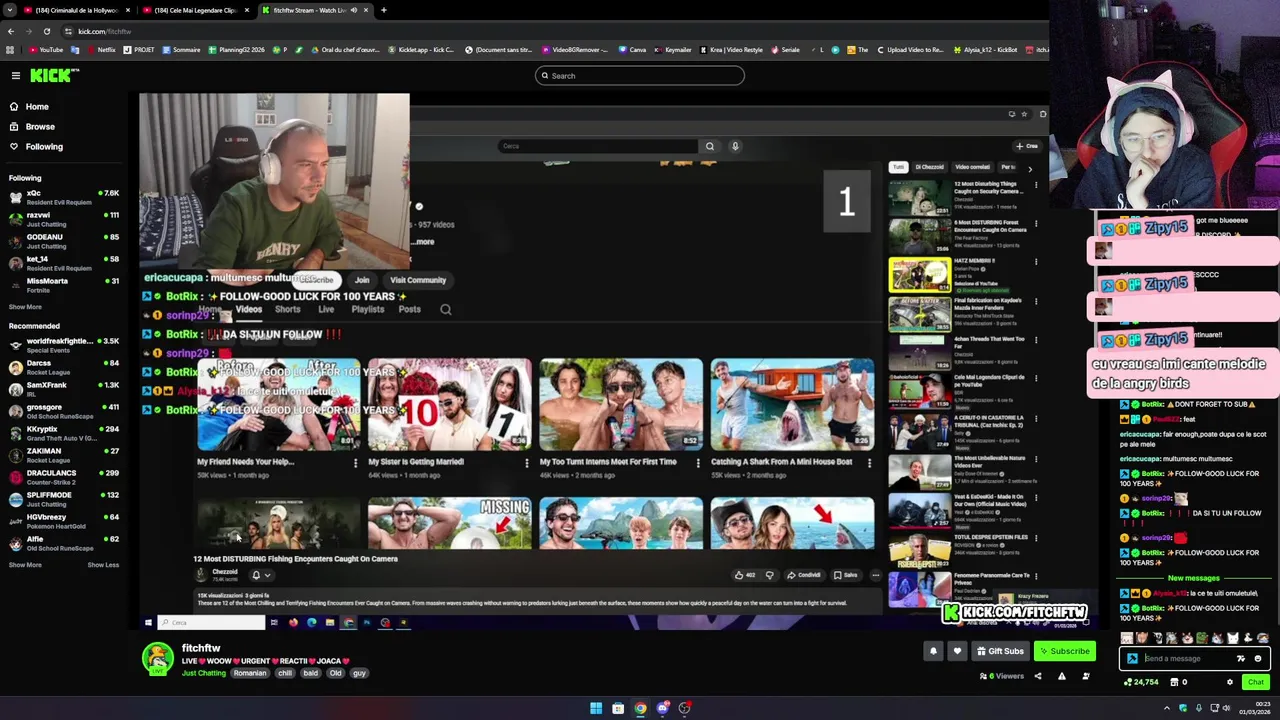Image resolution: width=1280 pixels, height=720 pixels.
Task: Open GODEANU channel in Following list
Action: (62, 241)
